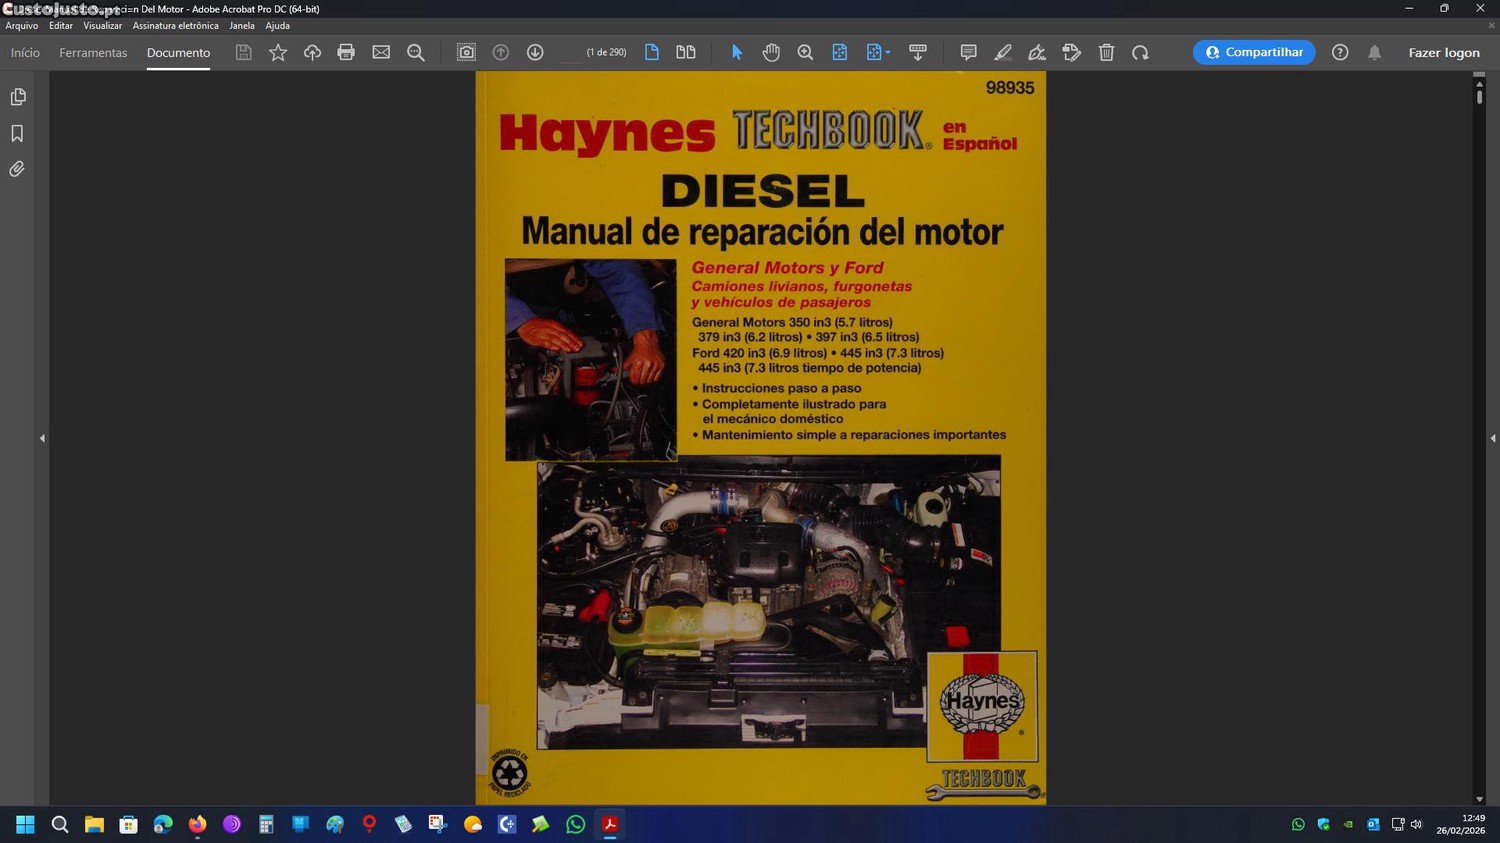Send the file via the envelope email icon
Image resolution: width=1500 pixels, height=843 pixels.
[x=381, y=53]
